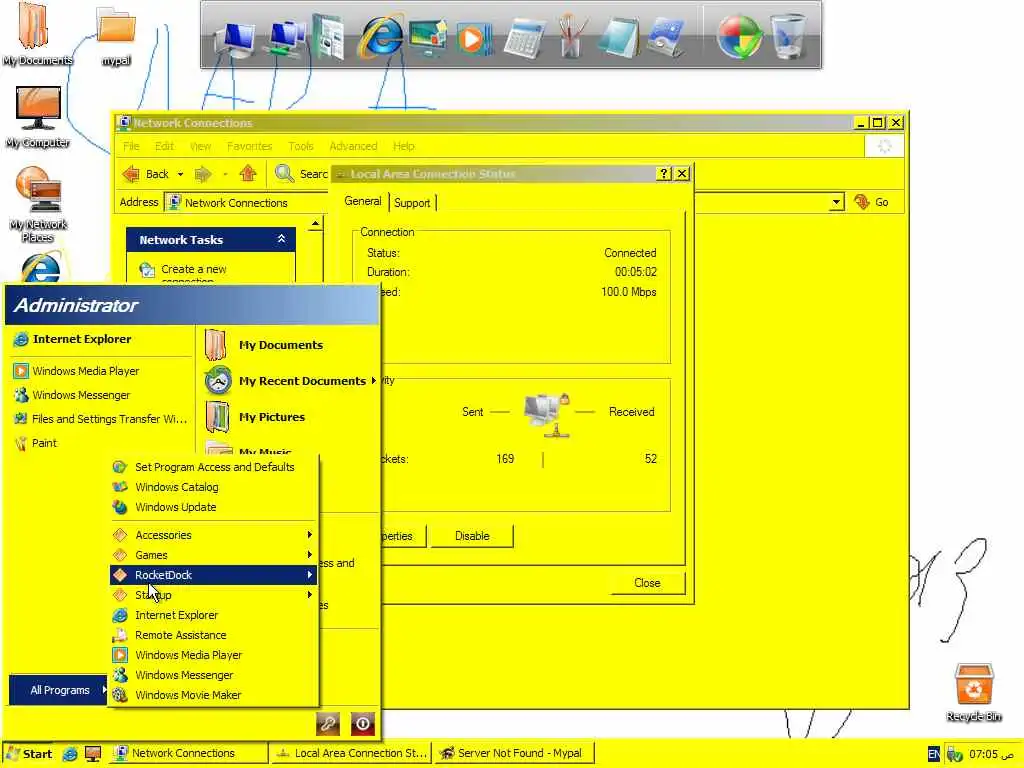
Task: Switch to the Support tab
Action: pos(412,202)
